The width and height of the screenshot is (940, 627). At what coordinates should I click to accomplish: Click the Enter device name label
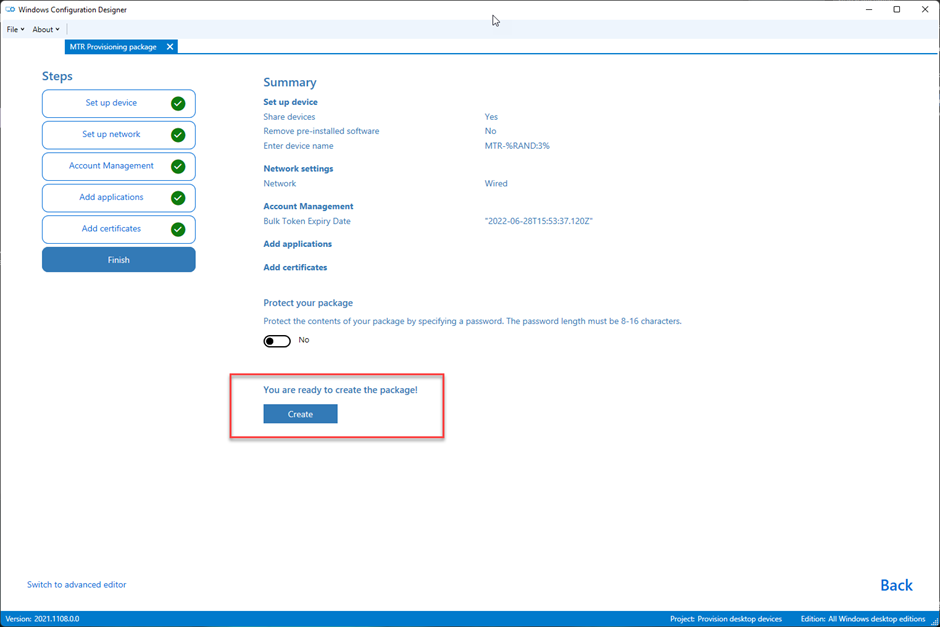(x=298, y=146)
